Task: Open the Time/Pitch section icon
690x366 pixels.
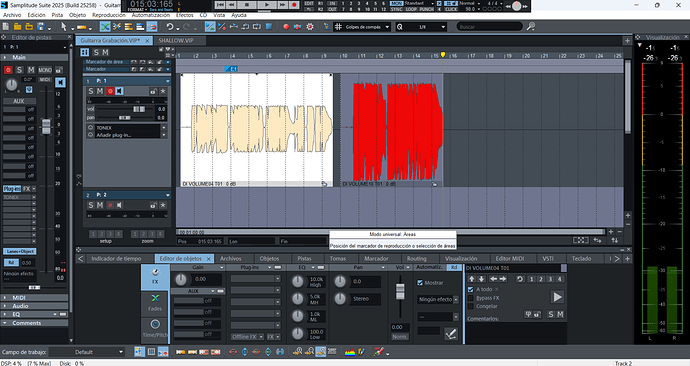Action: (x=155, y=329)
